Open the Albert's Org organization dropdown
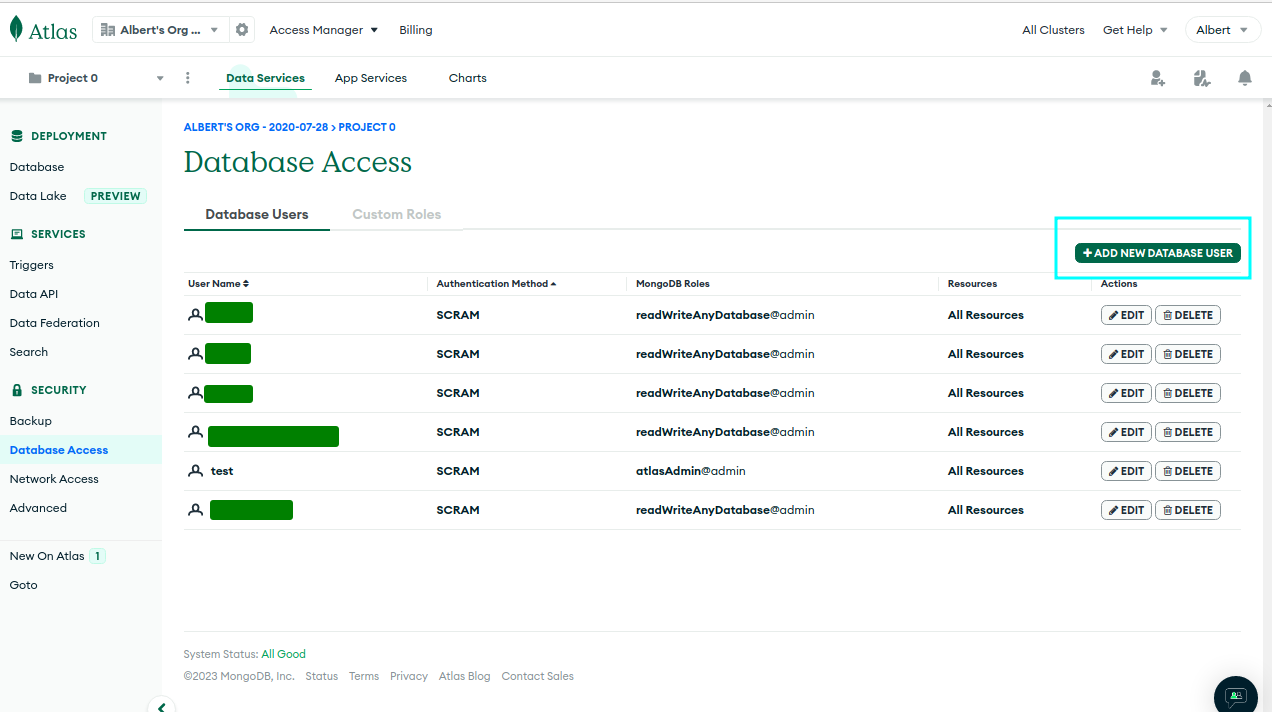 (x=161, y=30)
